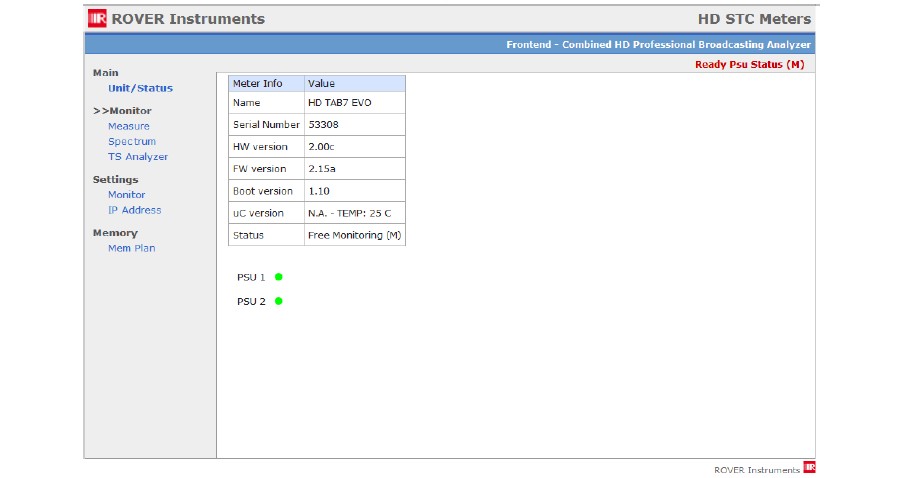Open the Mem Plan page
The width and height of the screenshot is (904, 478).
coord(131,248)
